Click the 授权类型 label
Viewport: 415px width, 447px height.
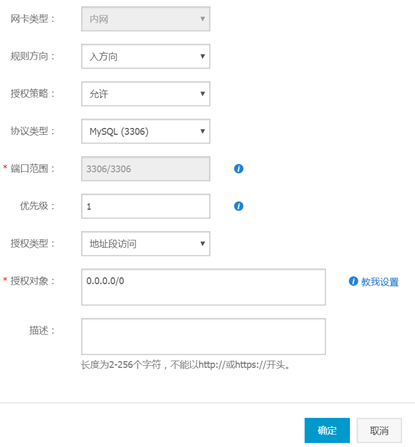tap(32, 244)
